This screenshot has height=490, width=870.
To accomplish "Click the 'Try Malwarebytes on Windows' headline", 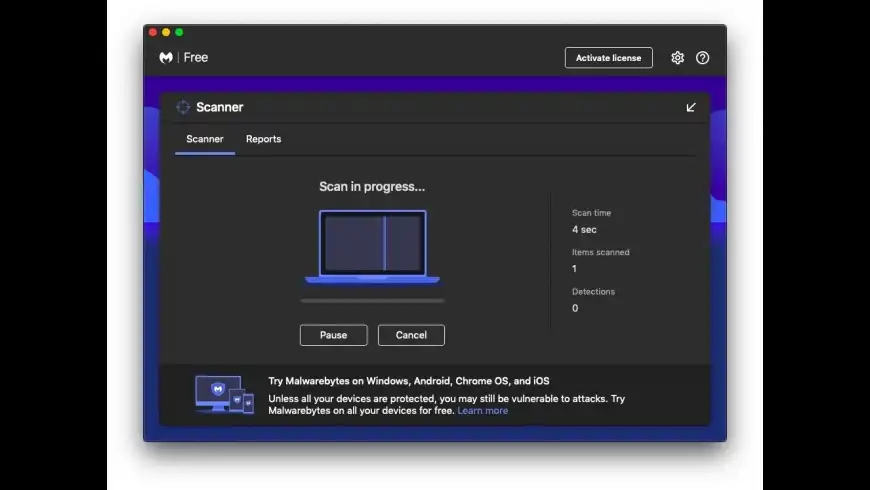I will pos(409,381).
